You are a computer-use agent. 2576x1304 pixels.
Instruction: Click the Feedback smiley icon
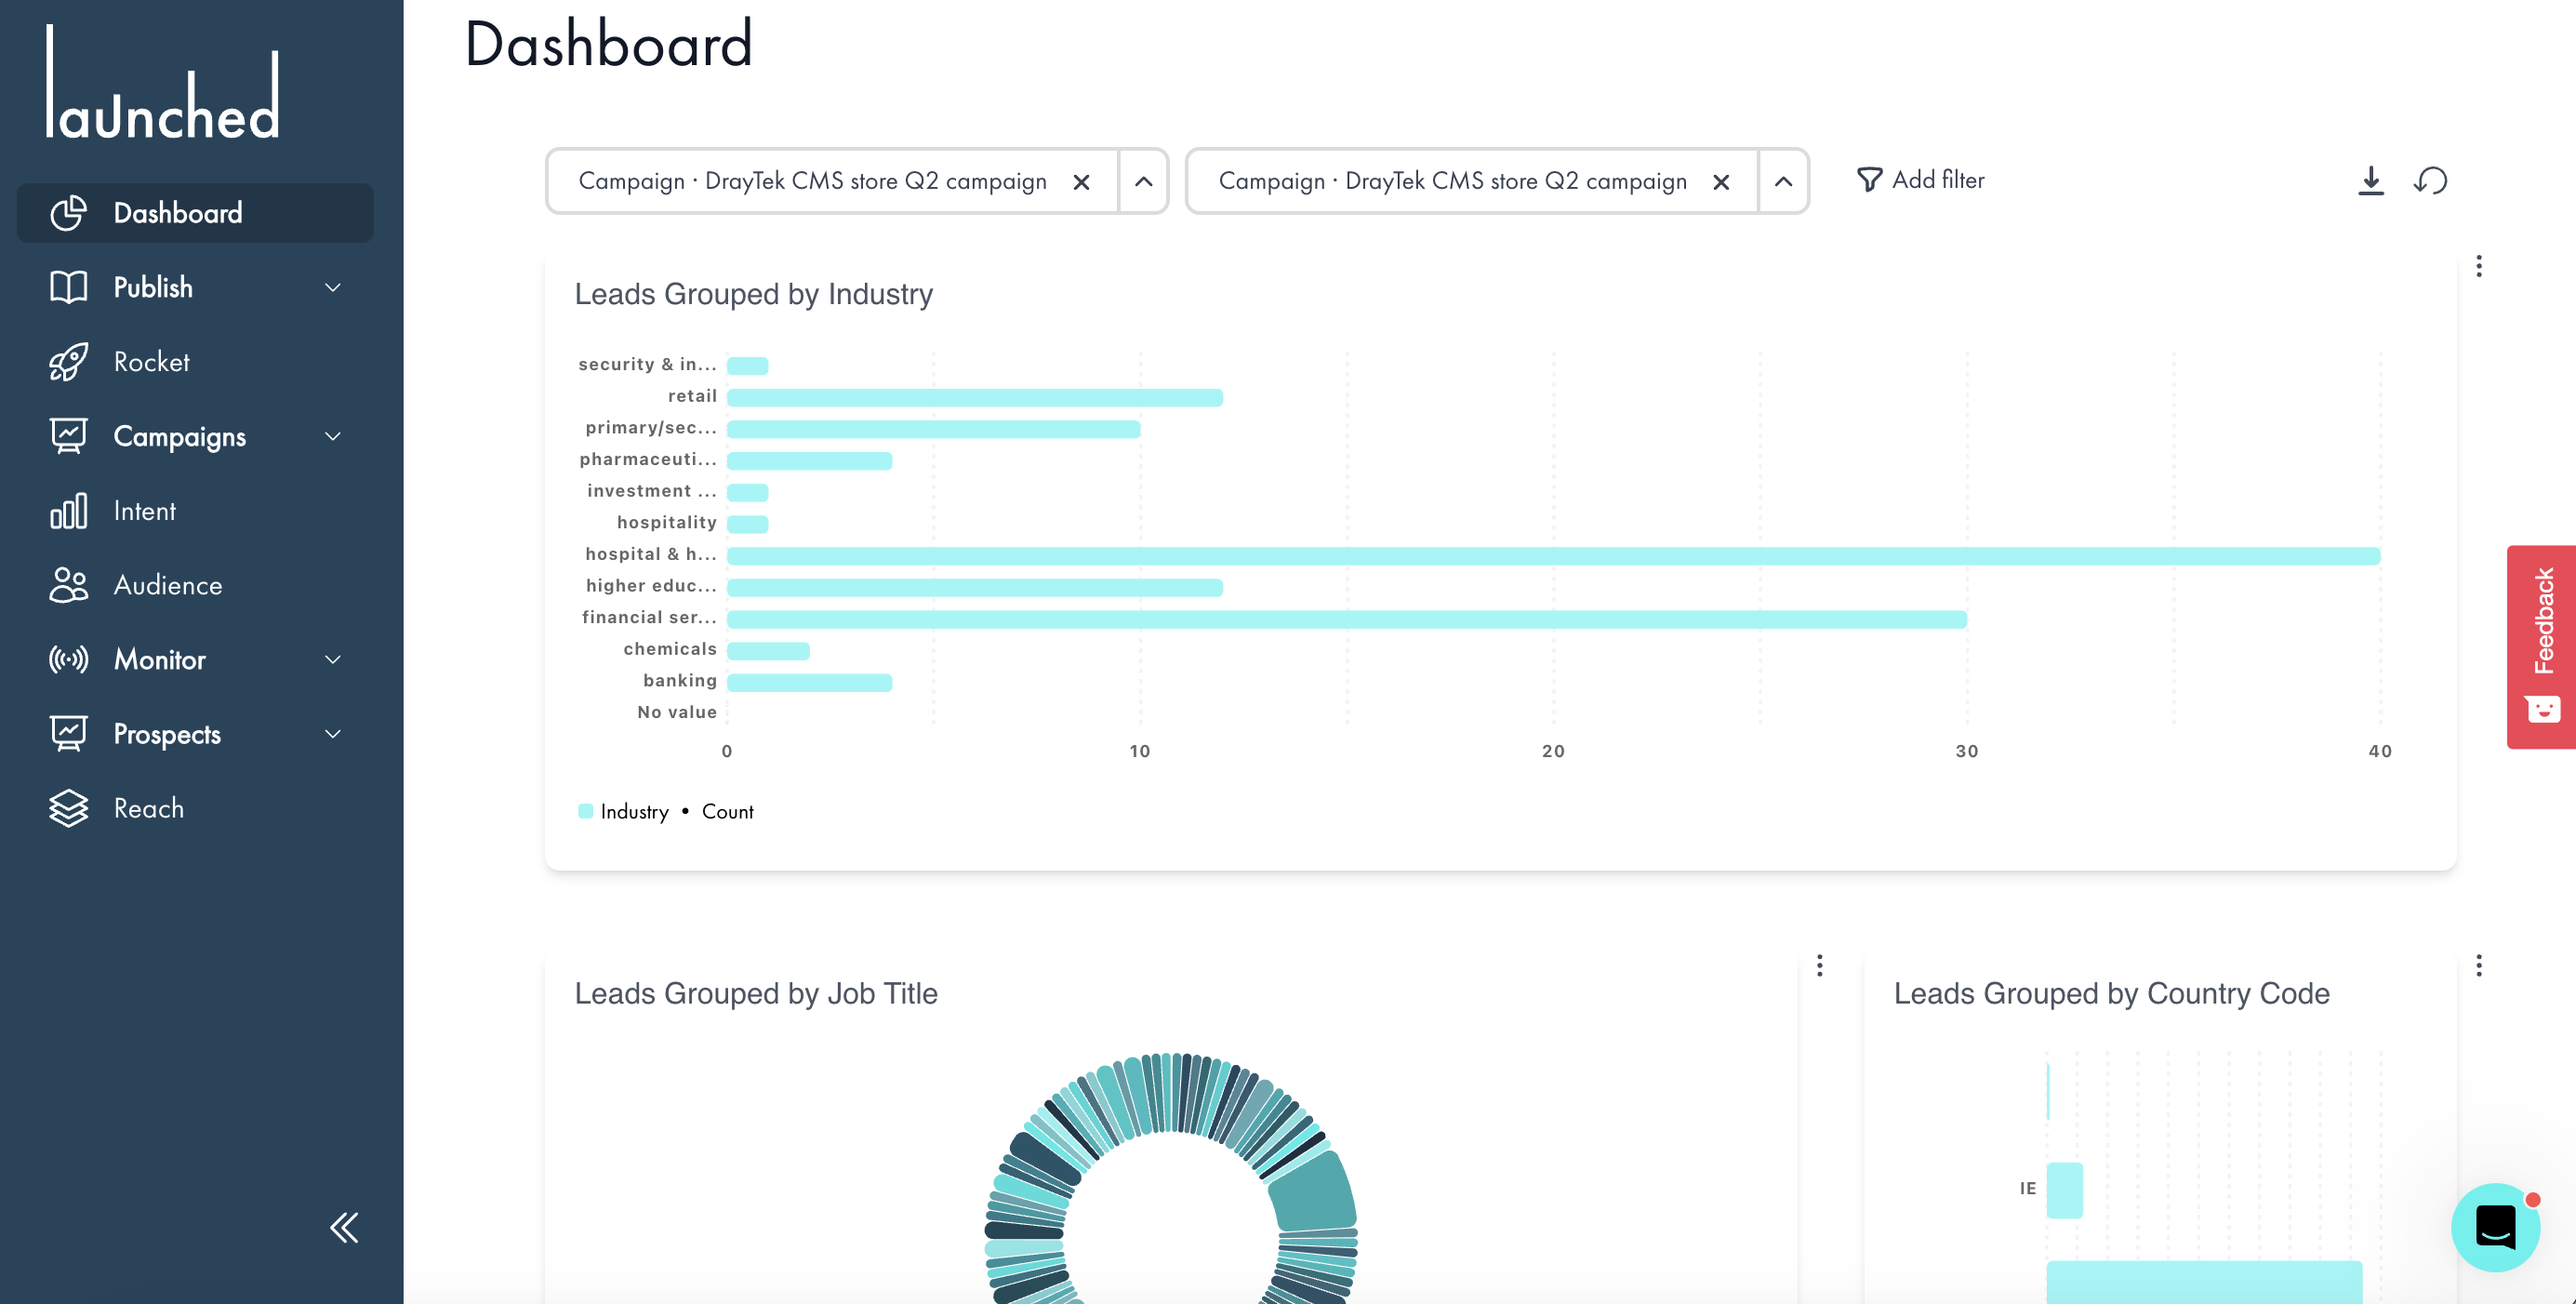coord(2543,709)
